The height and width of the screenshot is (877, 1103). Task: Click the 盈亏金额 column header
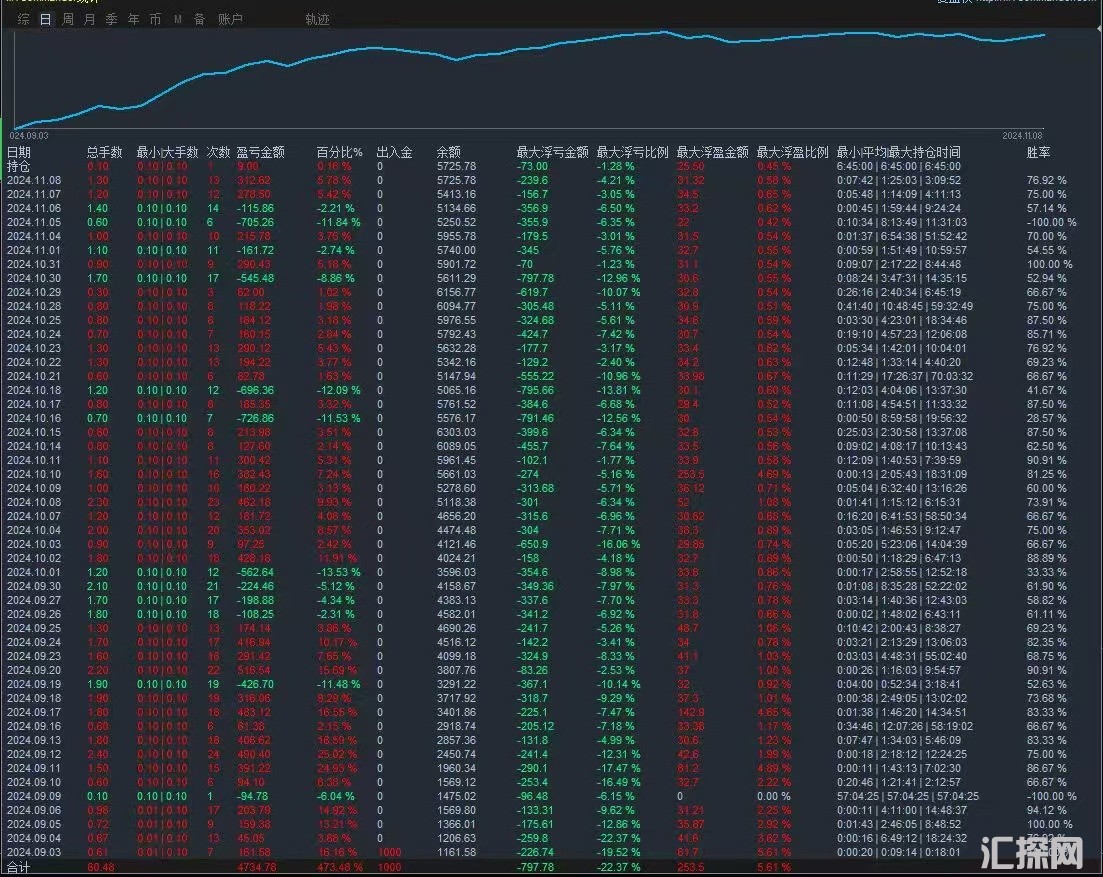point(260,153)
